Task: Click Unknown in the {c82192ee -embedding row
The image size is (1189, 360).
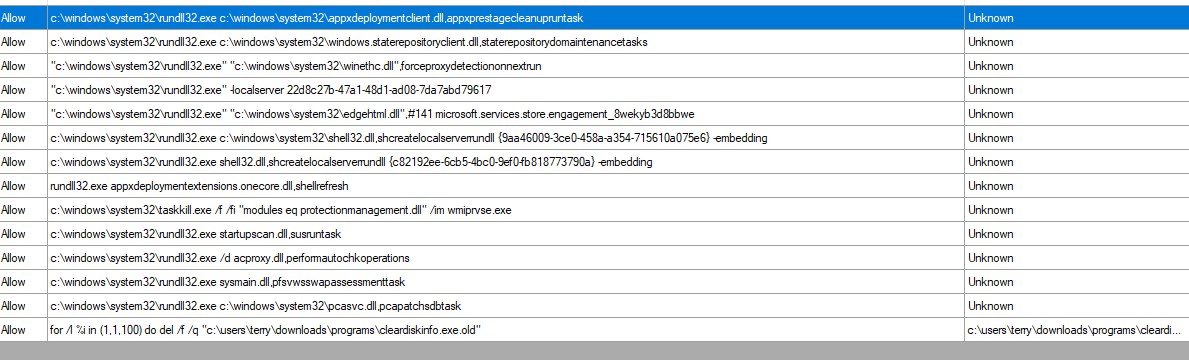Action: (990, 162)
